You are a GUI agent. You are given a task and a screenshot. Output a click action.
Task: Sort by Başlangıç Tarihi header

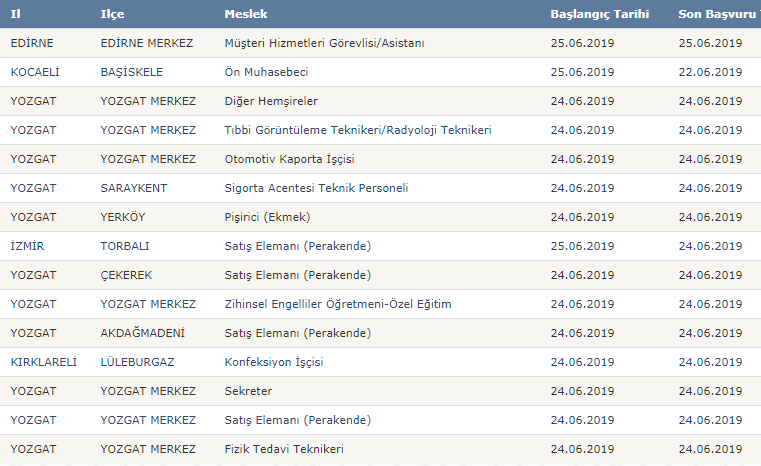599,14
